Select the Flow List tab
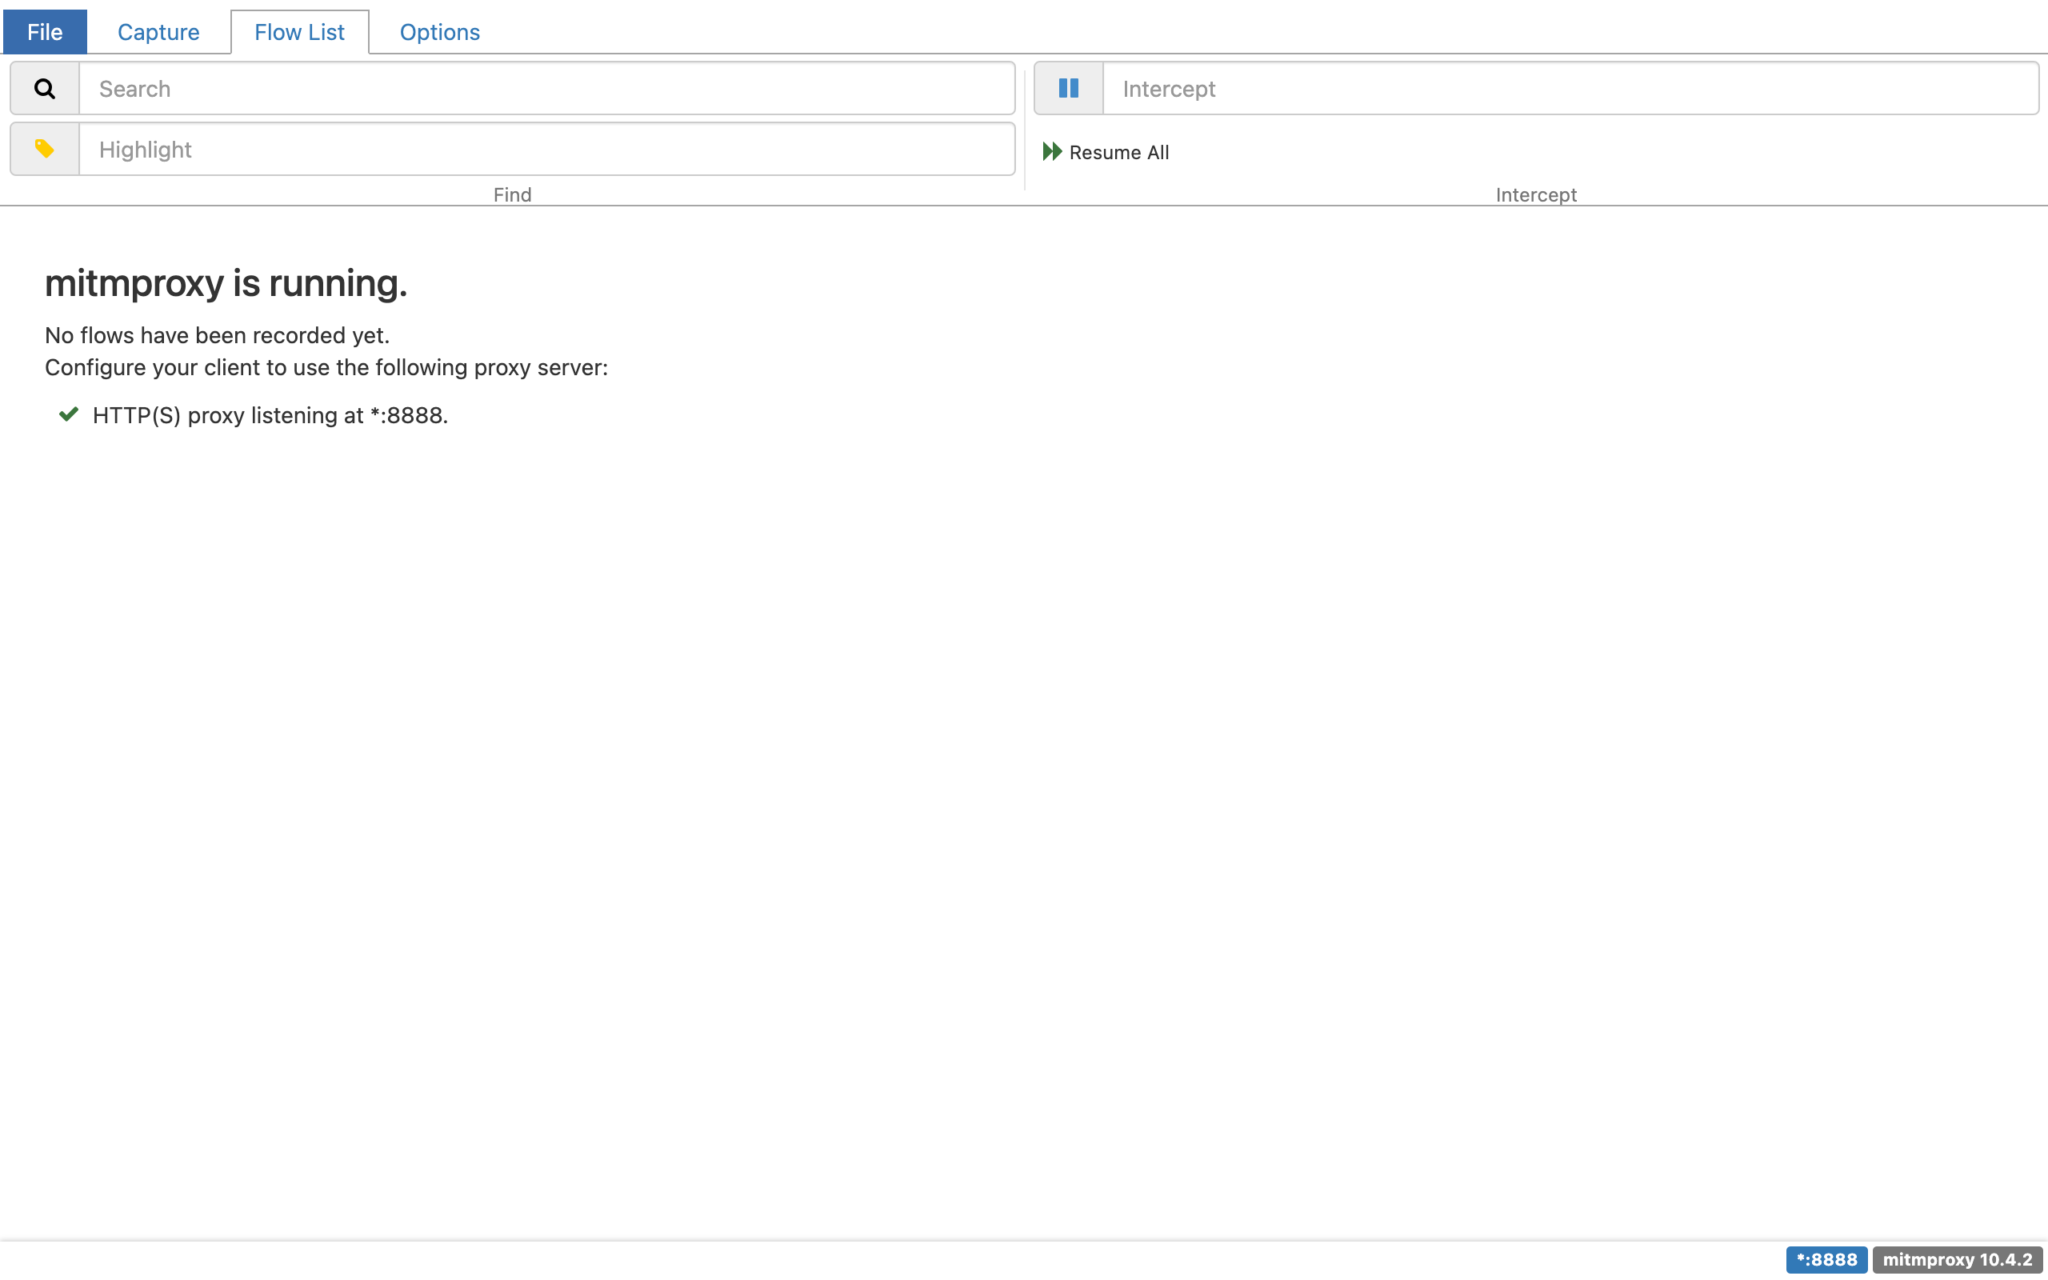 [299, 32]
